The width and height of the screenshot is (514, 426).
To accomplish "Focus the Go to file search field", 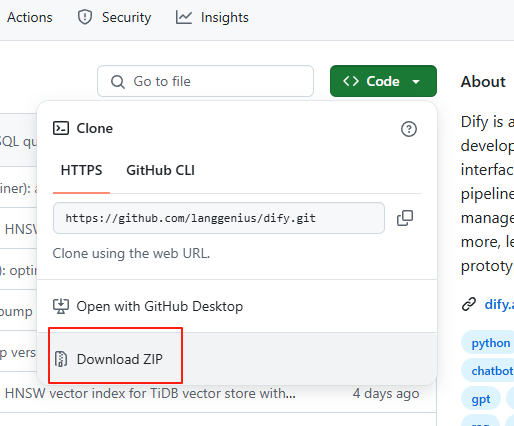I will (205, 81).
